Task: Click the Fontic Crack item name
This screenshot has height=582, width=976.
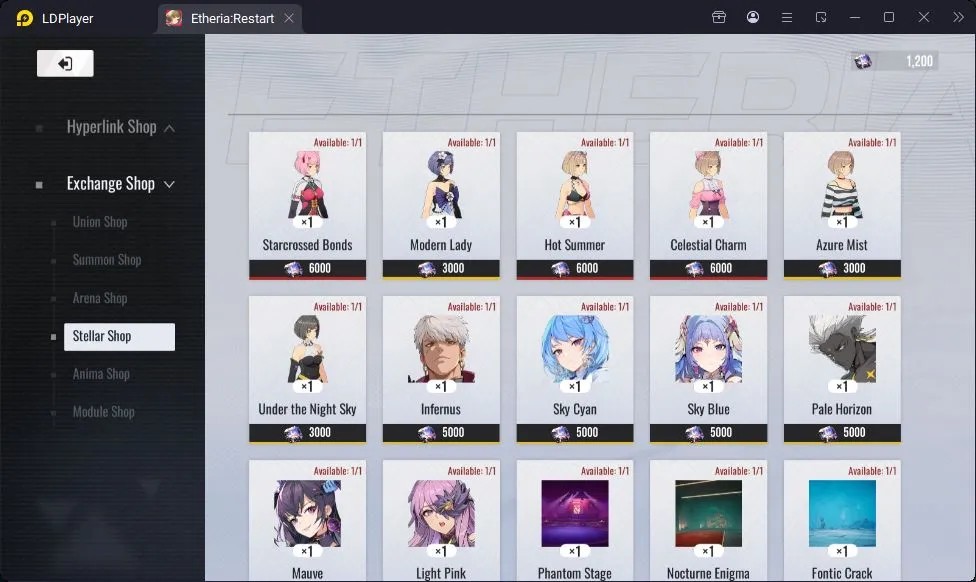Action: click(842, 573)
